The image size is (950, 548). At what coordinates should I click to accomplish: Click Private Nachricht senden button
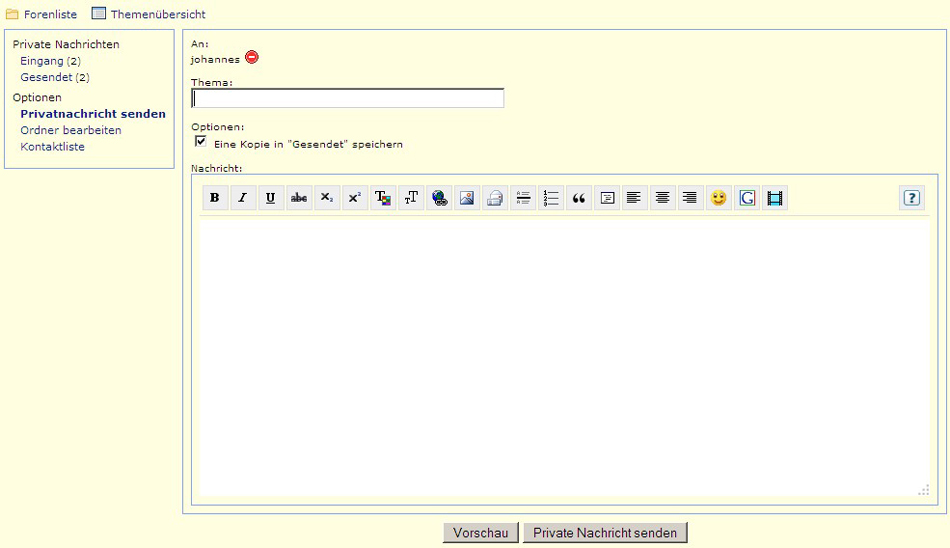605,533
